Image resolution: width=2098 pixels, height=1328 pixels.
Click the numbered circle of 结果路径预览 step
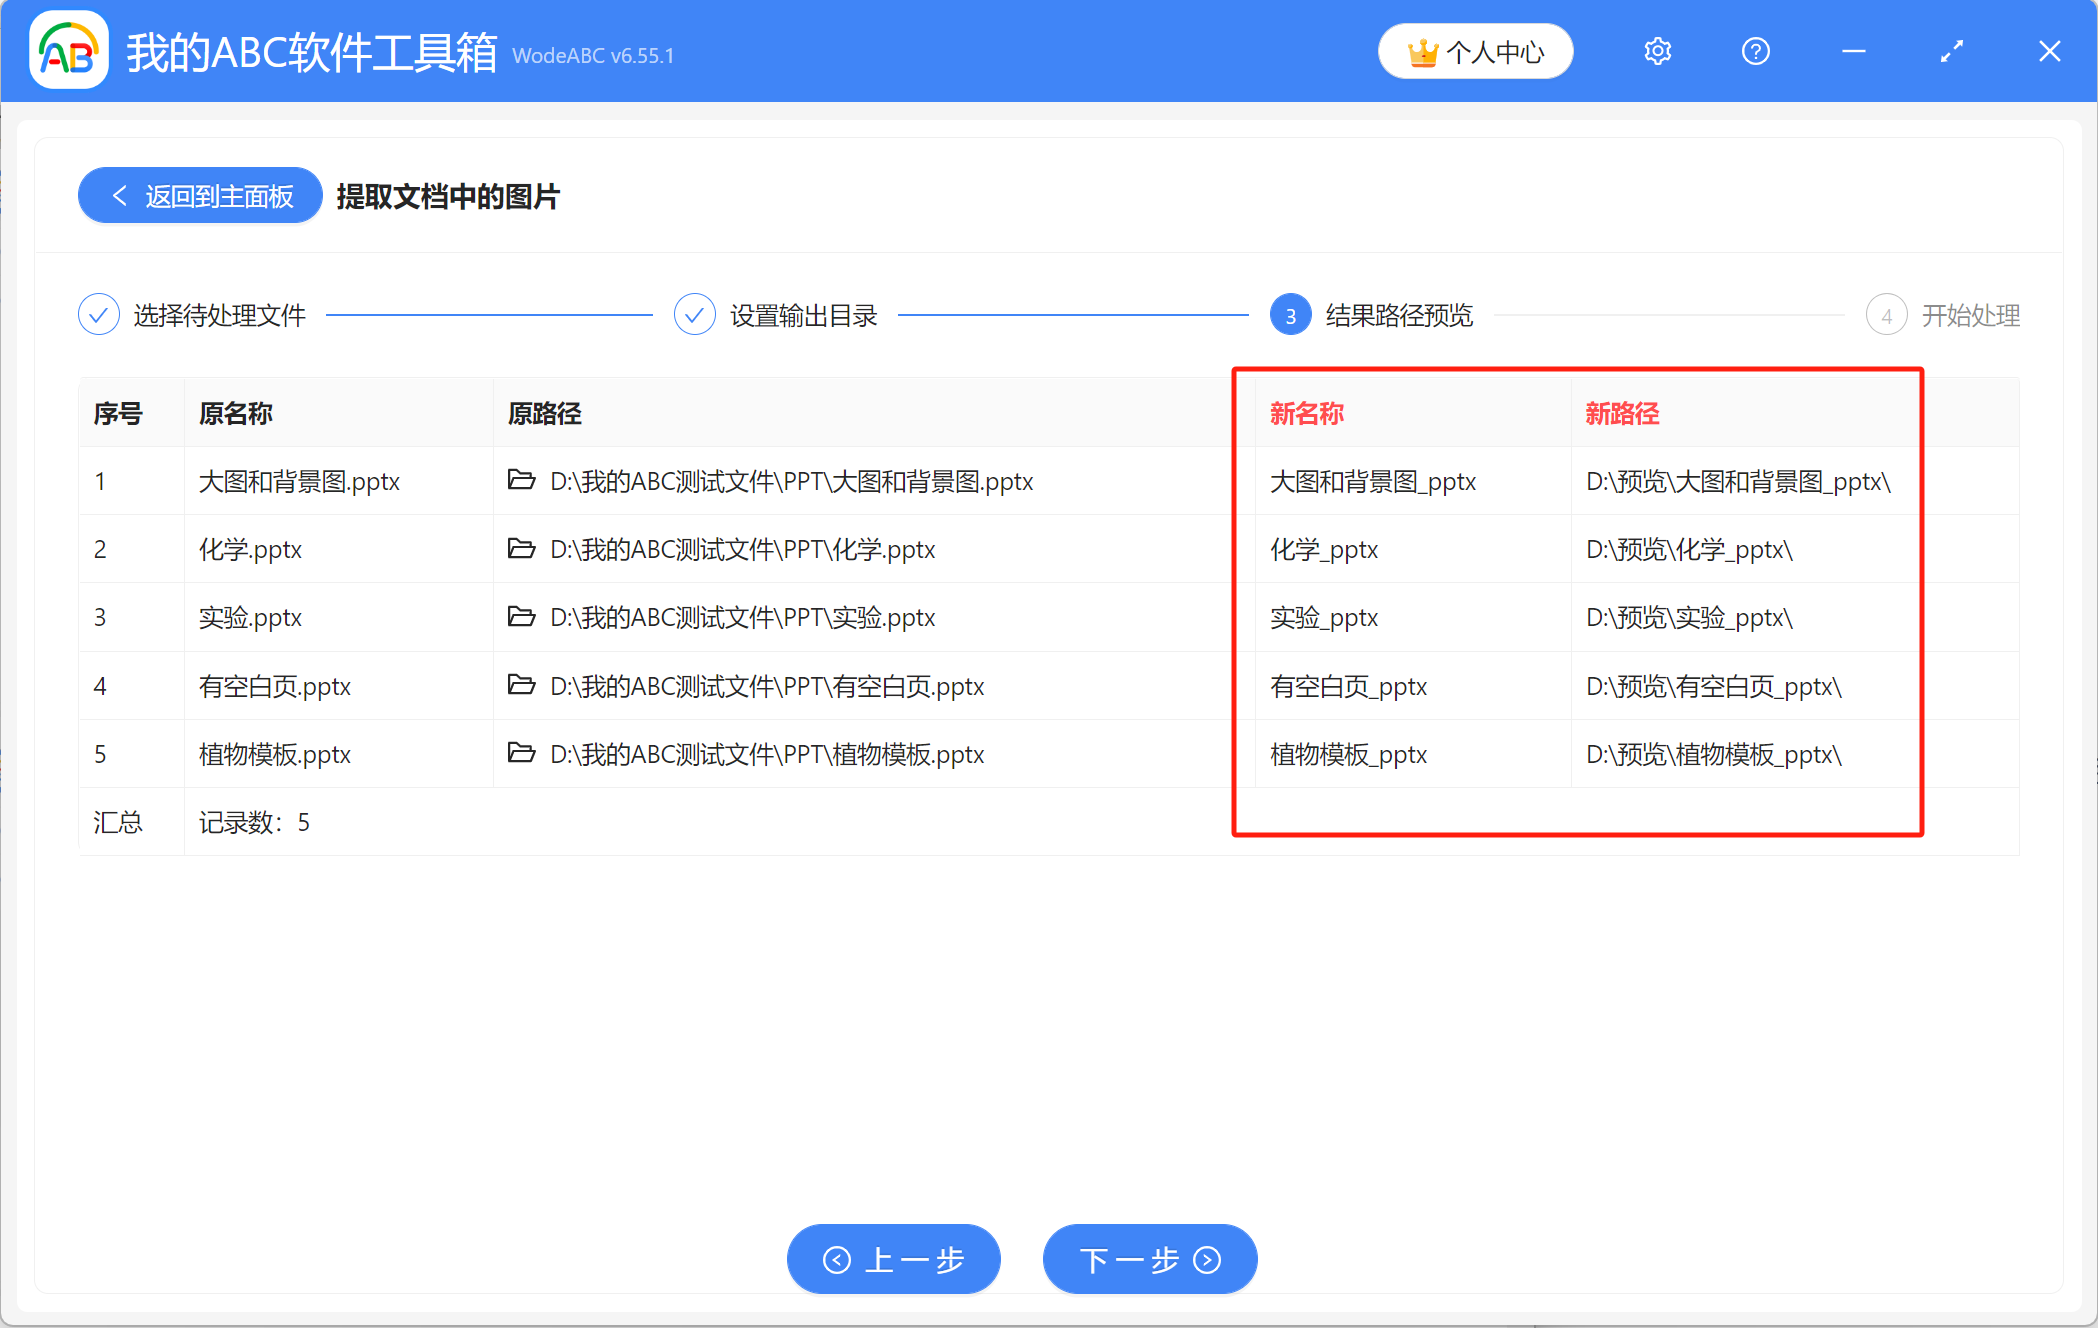1290,314
